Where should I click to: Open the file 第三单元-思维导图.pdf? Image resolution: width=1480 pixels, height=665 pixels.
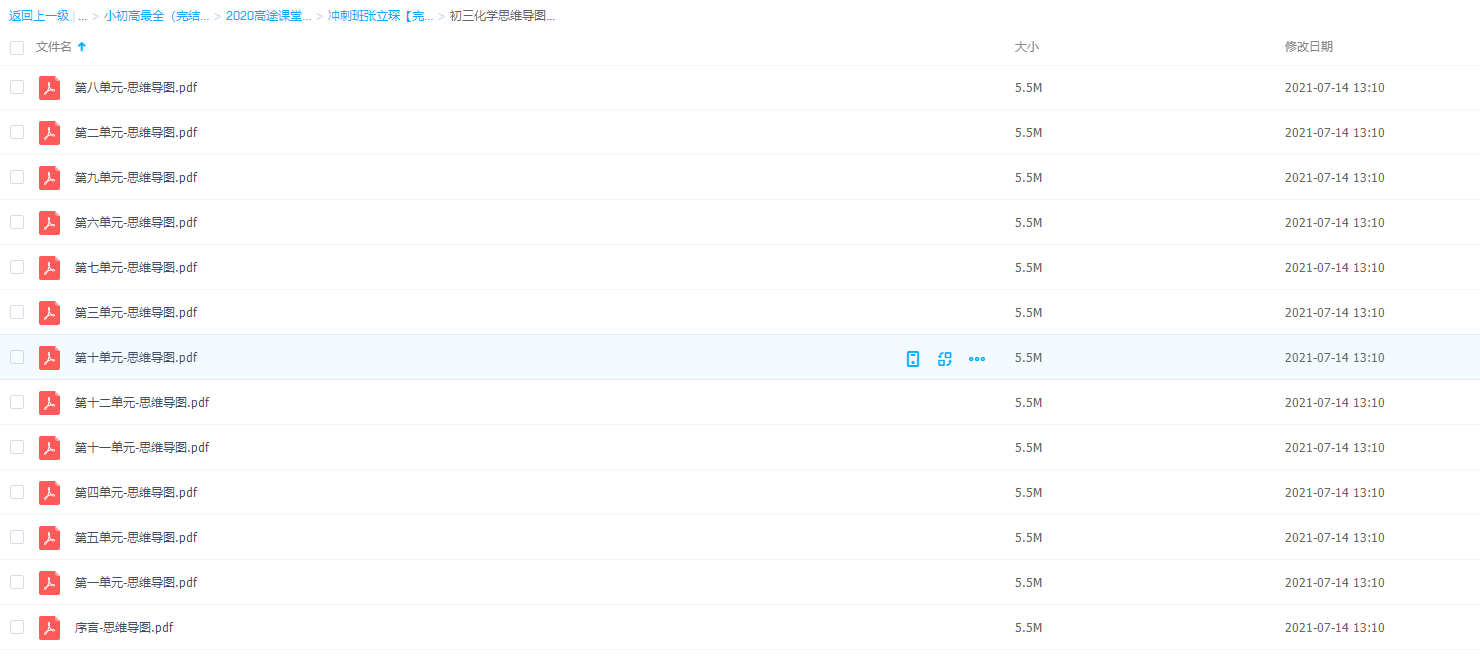tap(136, 313)
